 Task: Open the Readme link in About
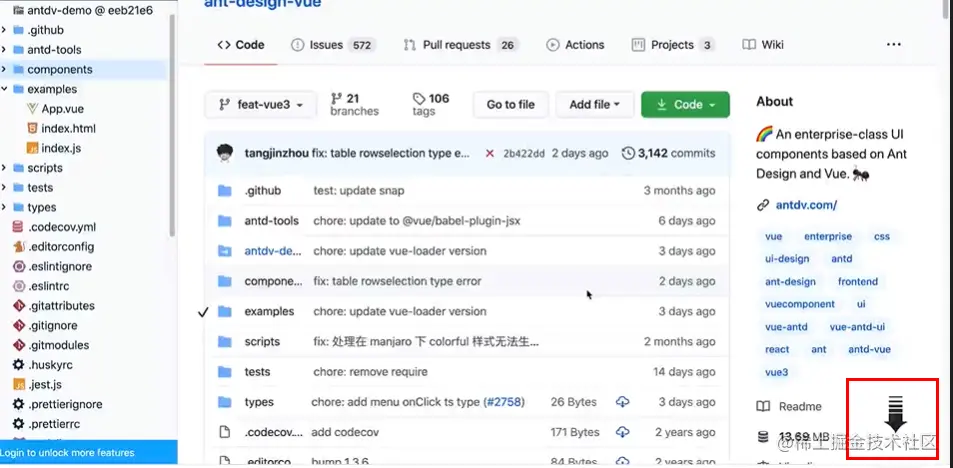click(789, 407)
